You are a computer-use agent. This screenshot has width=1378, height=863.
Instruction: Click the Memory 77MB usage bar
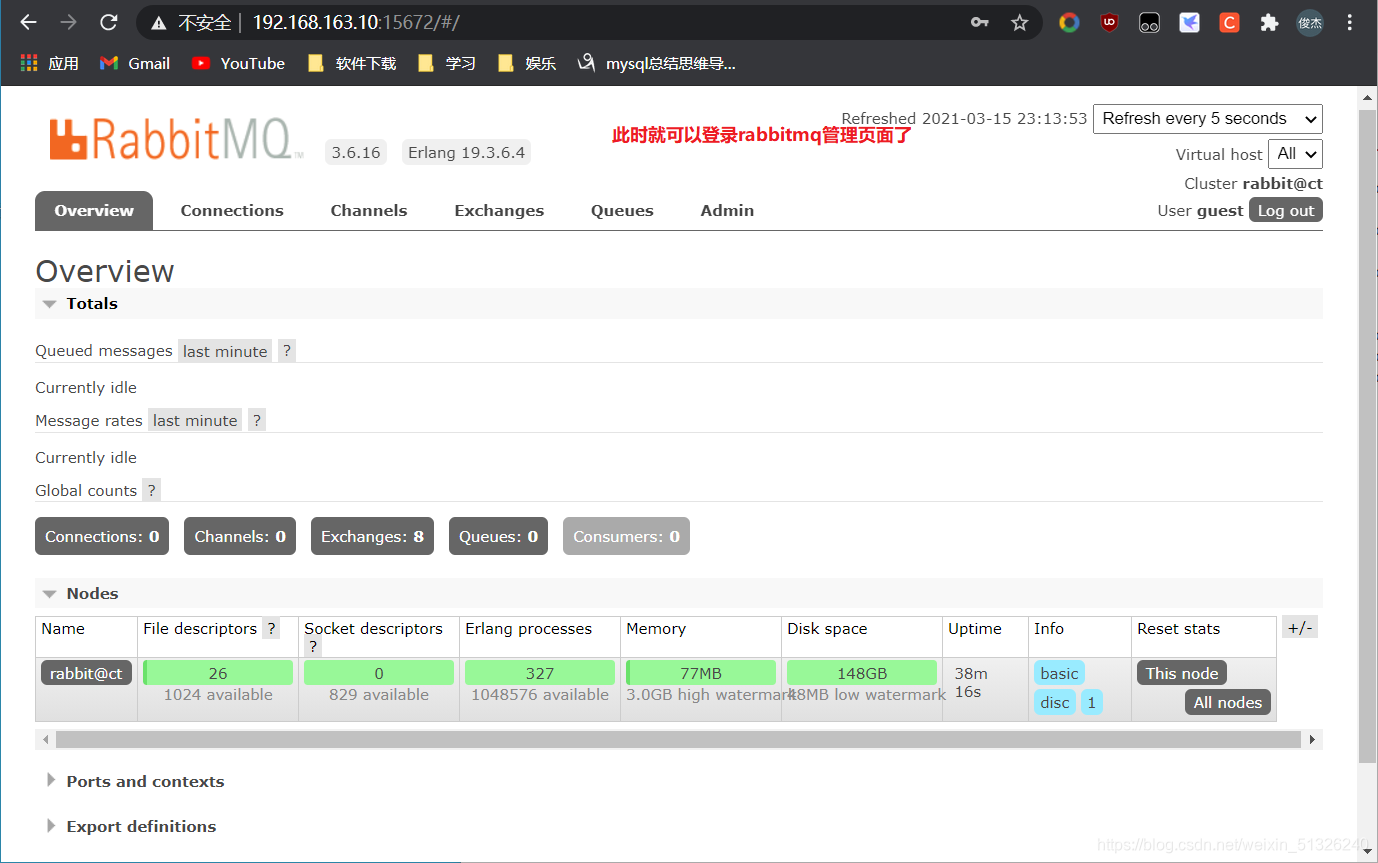tap(701, 673)
